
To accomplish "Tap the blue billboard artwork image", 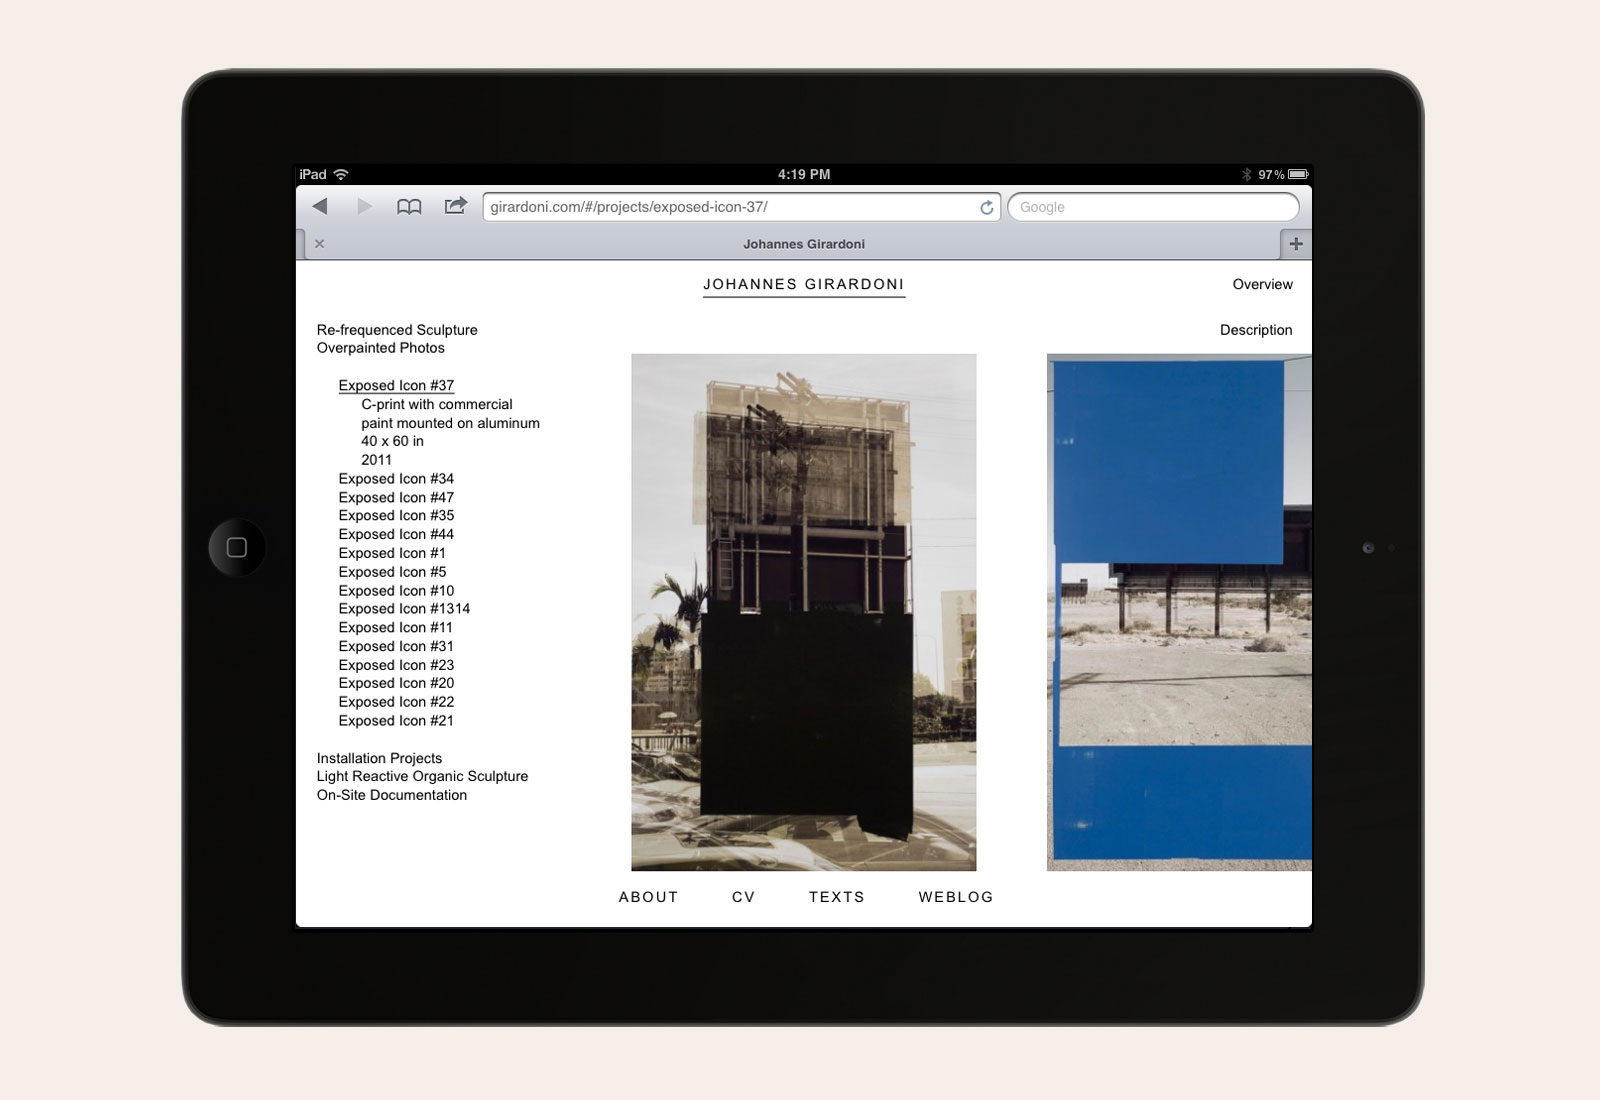I will pos(1178,612).
